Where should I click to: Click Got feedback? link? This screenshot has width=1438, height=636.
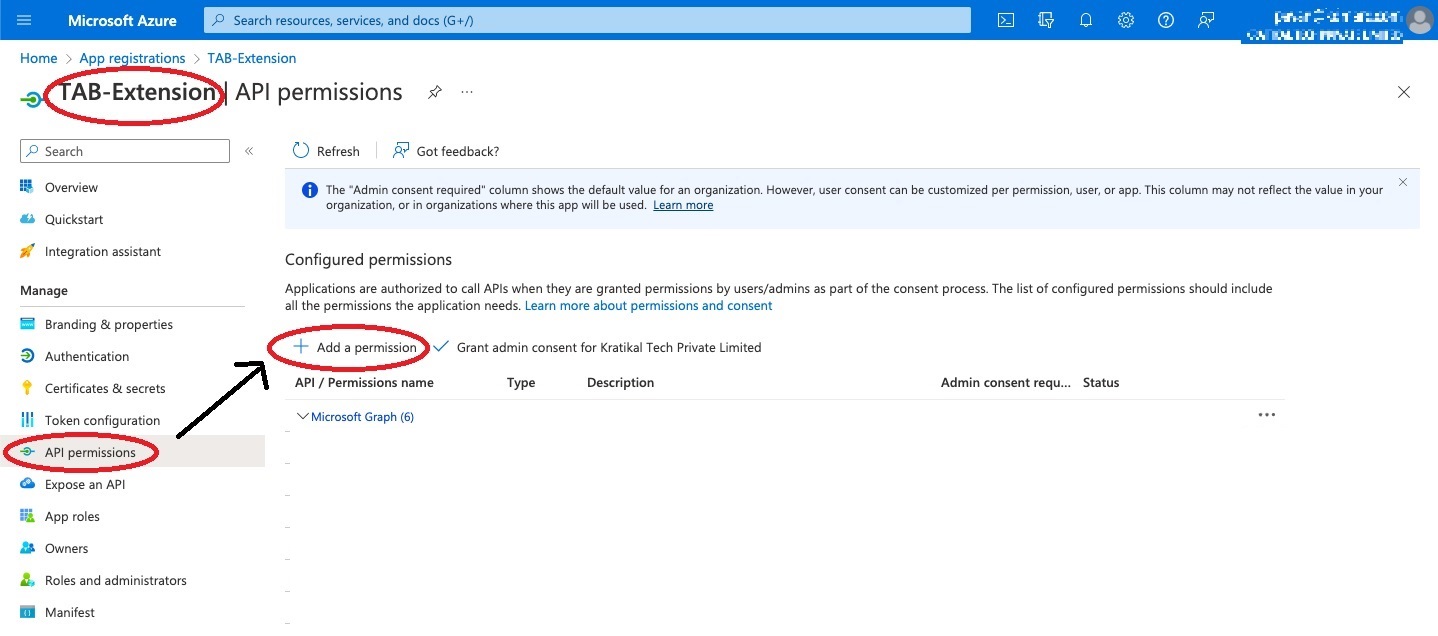click(458, 151)
